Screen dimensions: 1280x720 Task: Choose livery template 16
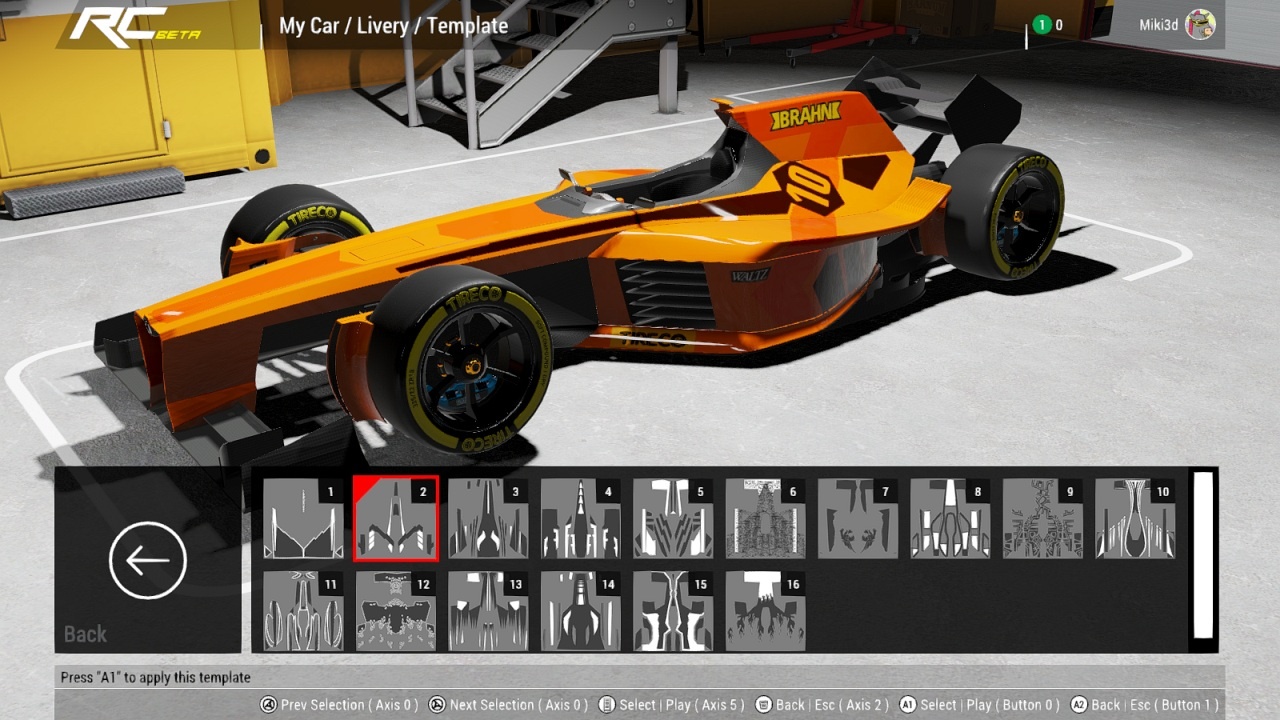[765, 610]
